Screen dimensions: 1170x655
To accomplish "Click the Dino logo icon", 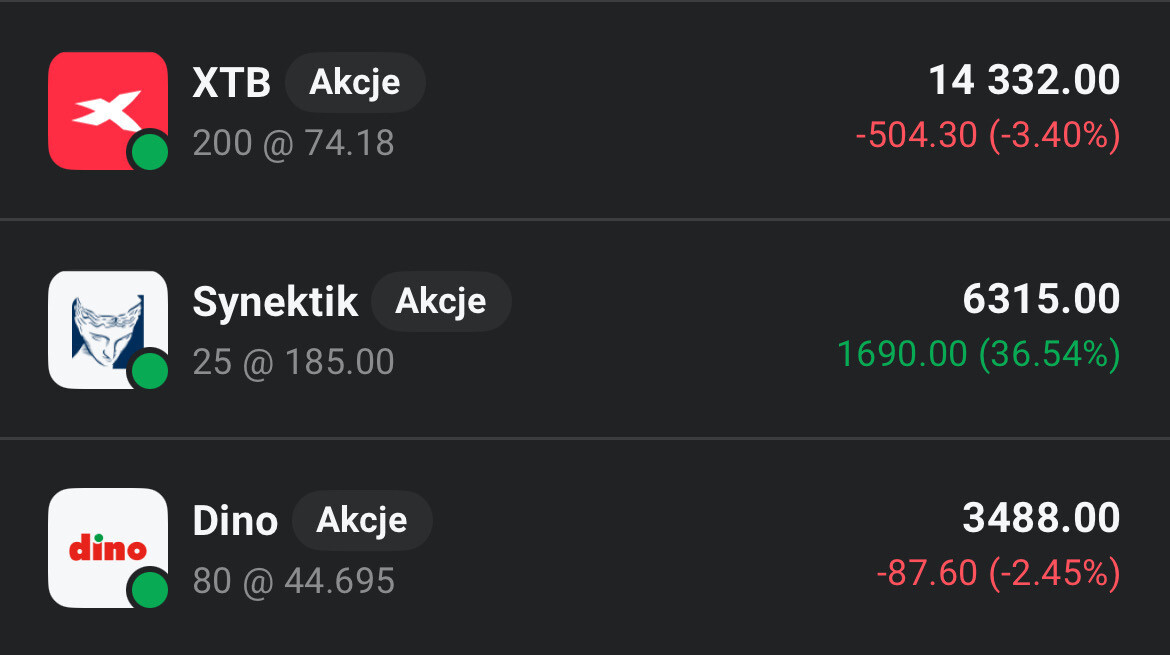I will pyautogui.click(x=106, y=546).
